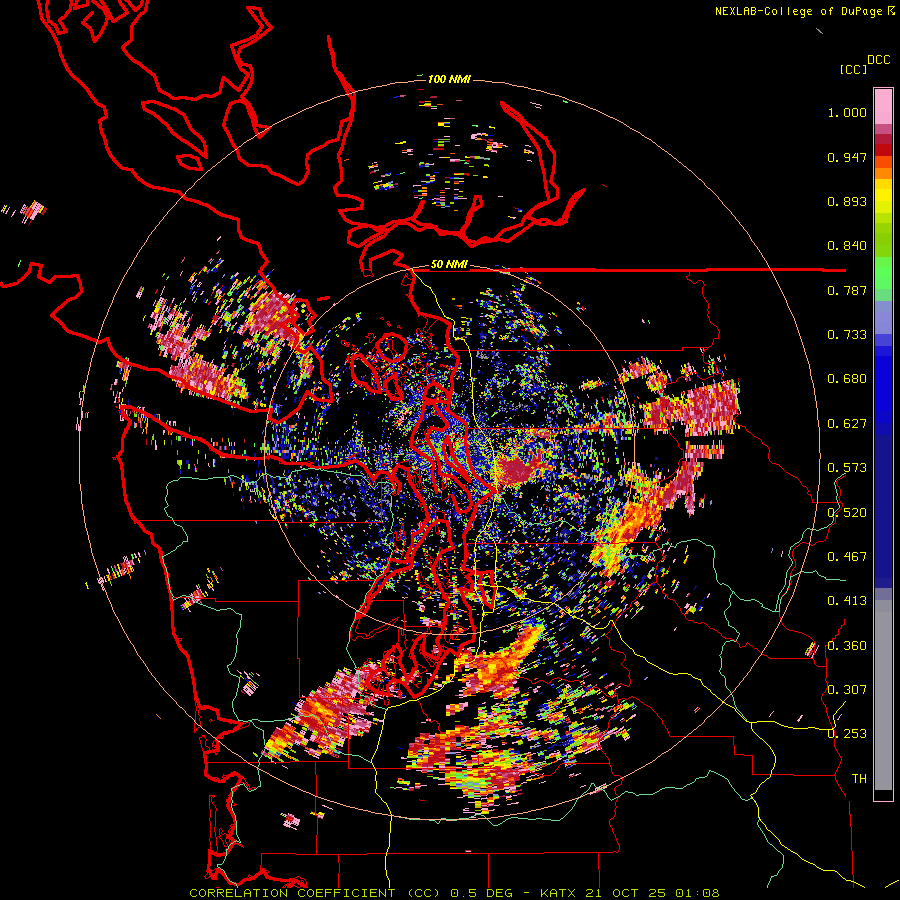Click the 01:08 timestamp in footer
Image resolution: width=900 pixels, height=900 pixels.
[x=696, y=893]
